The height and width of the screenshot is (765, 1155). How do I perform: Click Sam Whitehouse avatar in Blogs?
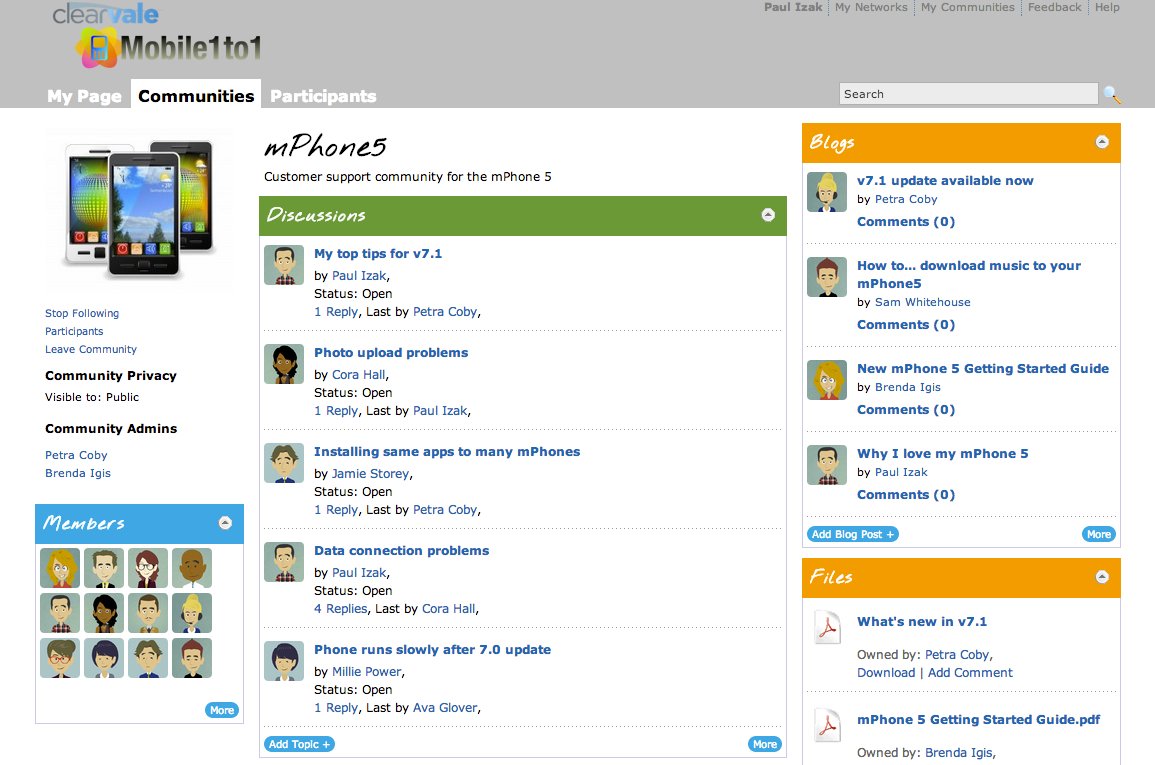pos(826,277)
